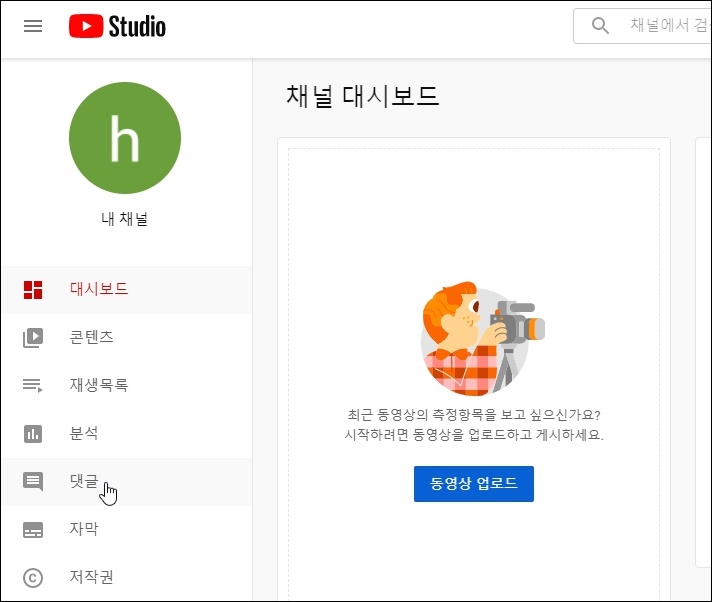
Task: Click the cameraman illustration
Action: [483, 339]
